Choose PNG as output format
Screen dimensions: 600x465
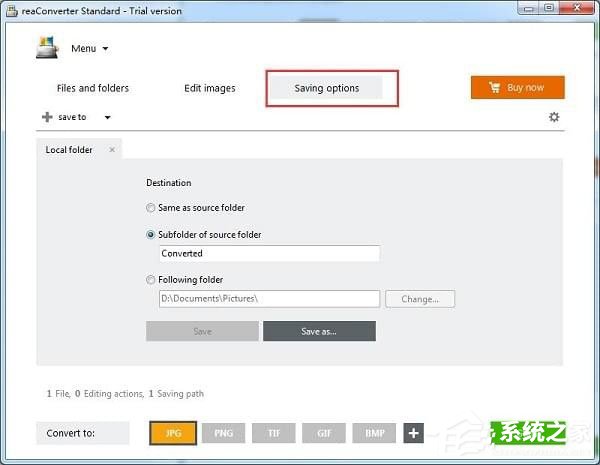[x=223, y=433]
